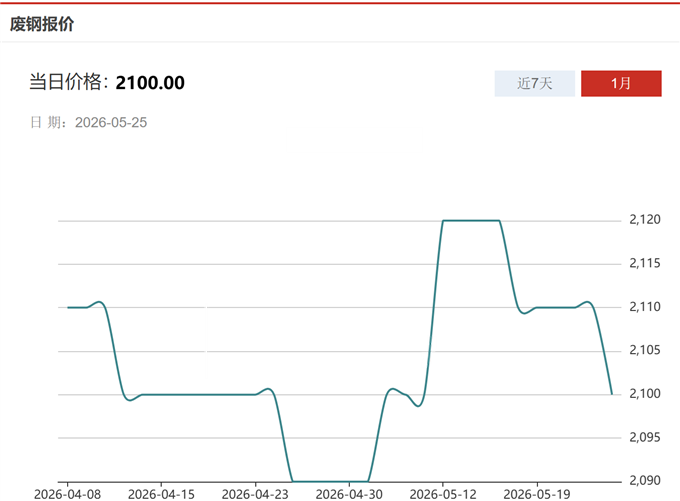Click x-axis label 2026-04-30
The image size is (680, 501).
tap(349, 494)
